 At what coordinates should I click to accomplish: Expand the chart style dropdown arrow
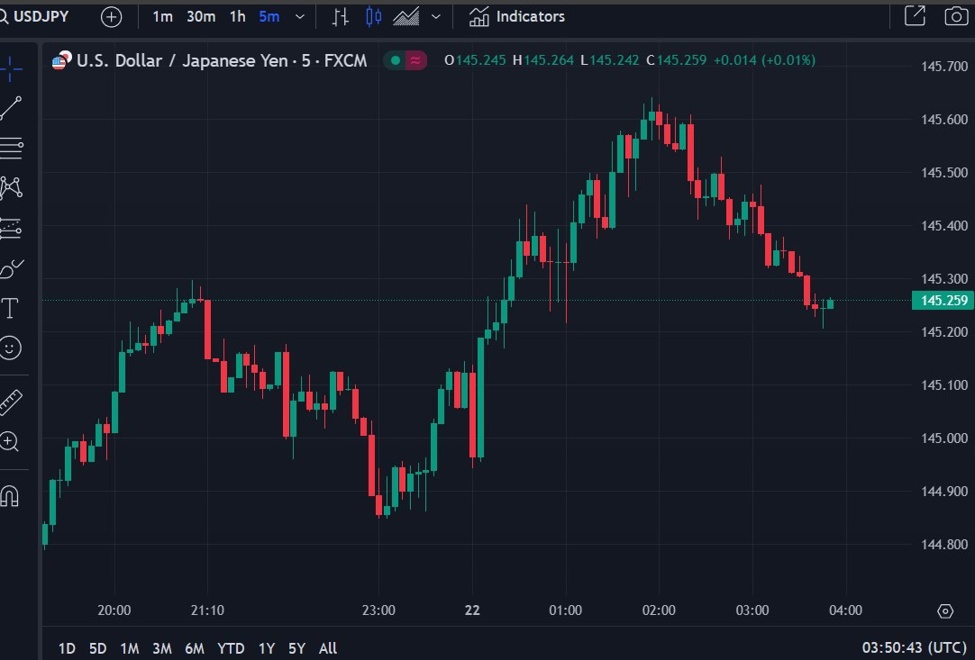click(435, 17)
